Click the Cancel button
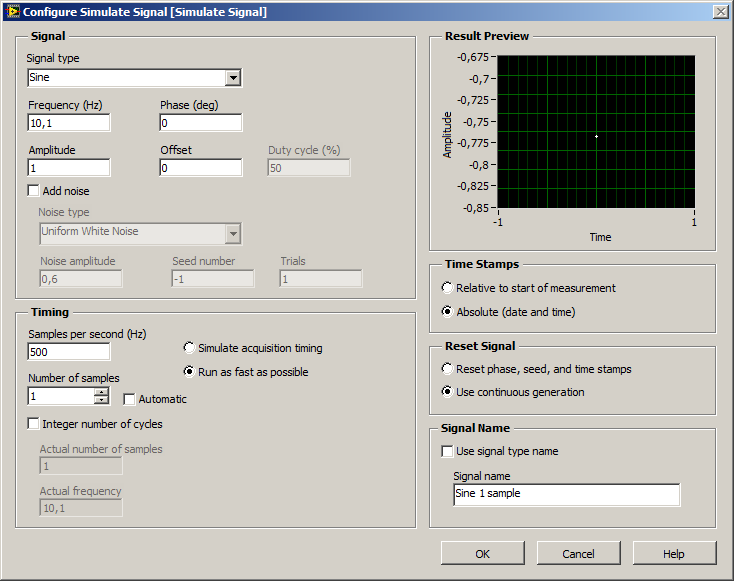 pyautogui.click(x=579, y=553)
